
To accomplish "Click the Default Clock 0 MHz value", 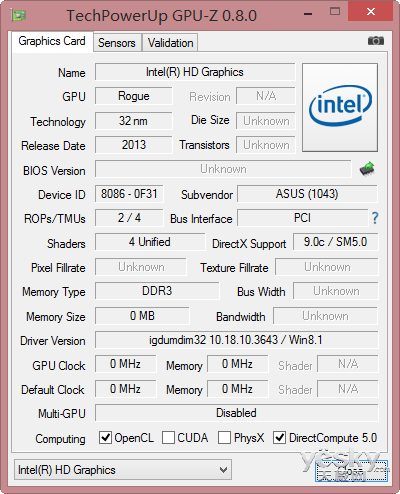I will [x=125, y=389].
